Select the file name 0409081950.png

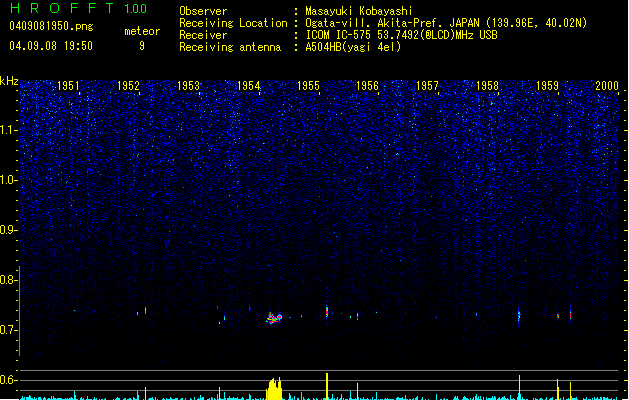51,26
